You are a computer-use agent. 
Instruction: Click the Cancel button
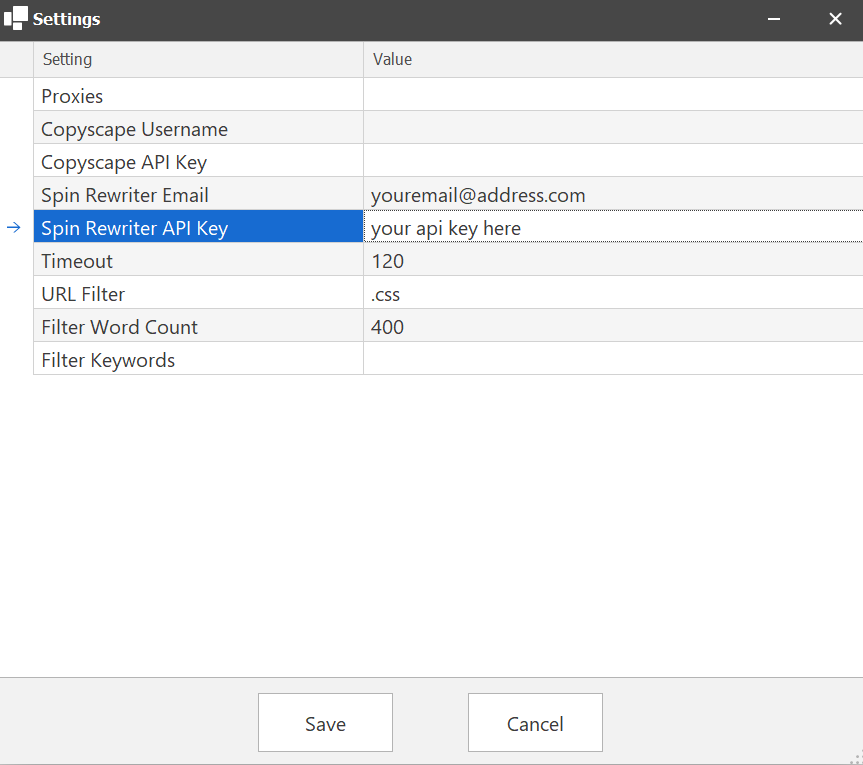click(535, 723)
